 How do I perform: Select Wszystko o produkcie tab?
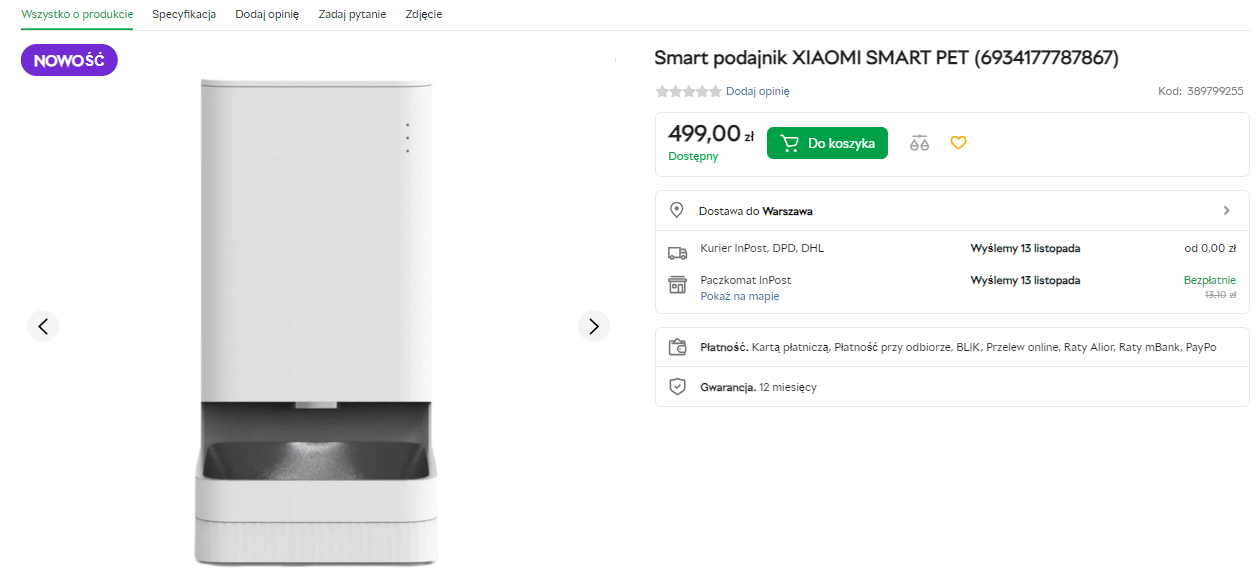coord(77,14)
